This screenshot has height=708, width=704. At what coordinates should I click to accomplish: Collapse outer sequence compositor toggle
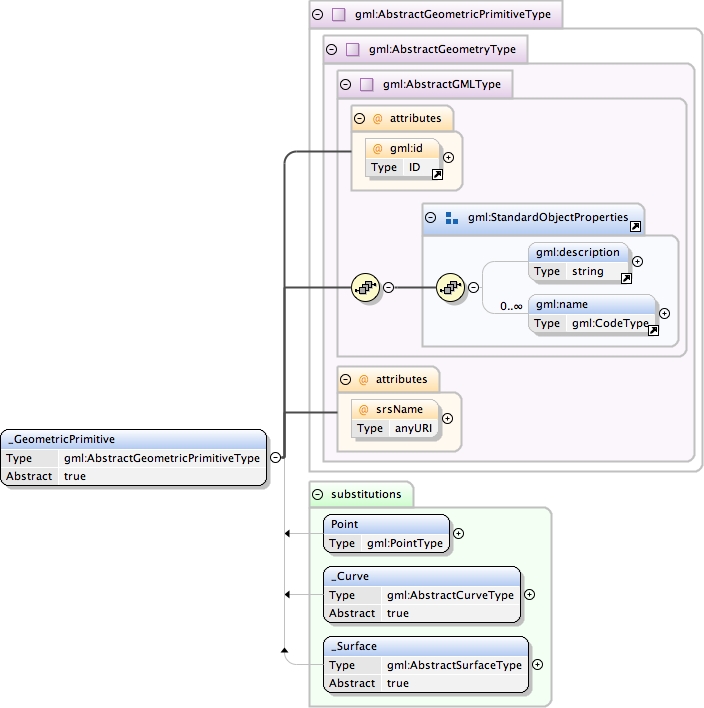[x=388, y=287]
